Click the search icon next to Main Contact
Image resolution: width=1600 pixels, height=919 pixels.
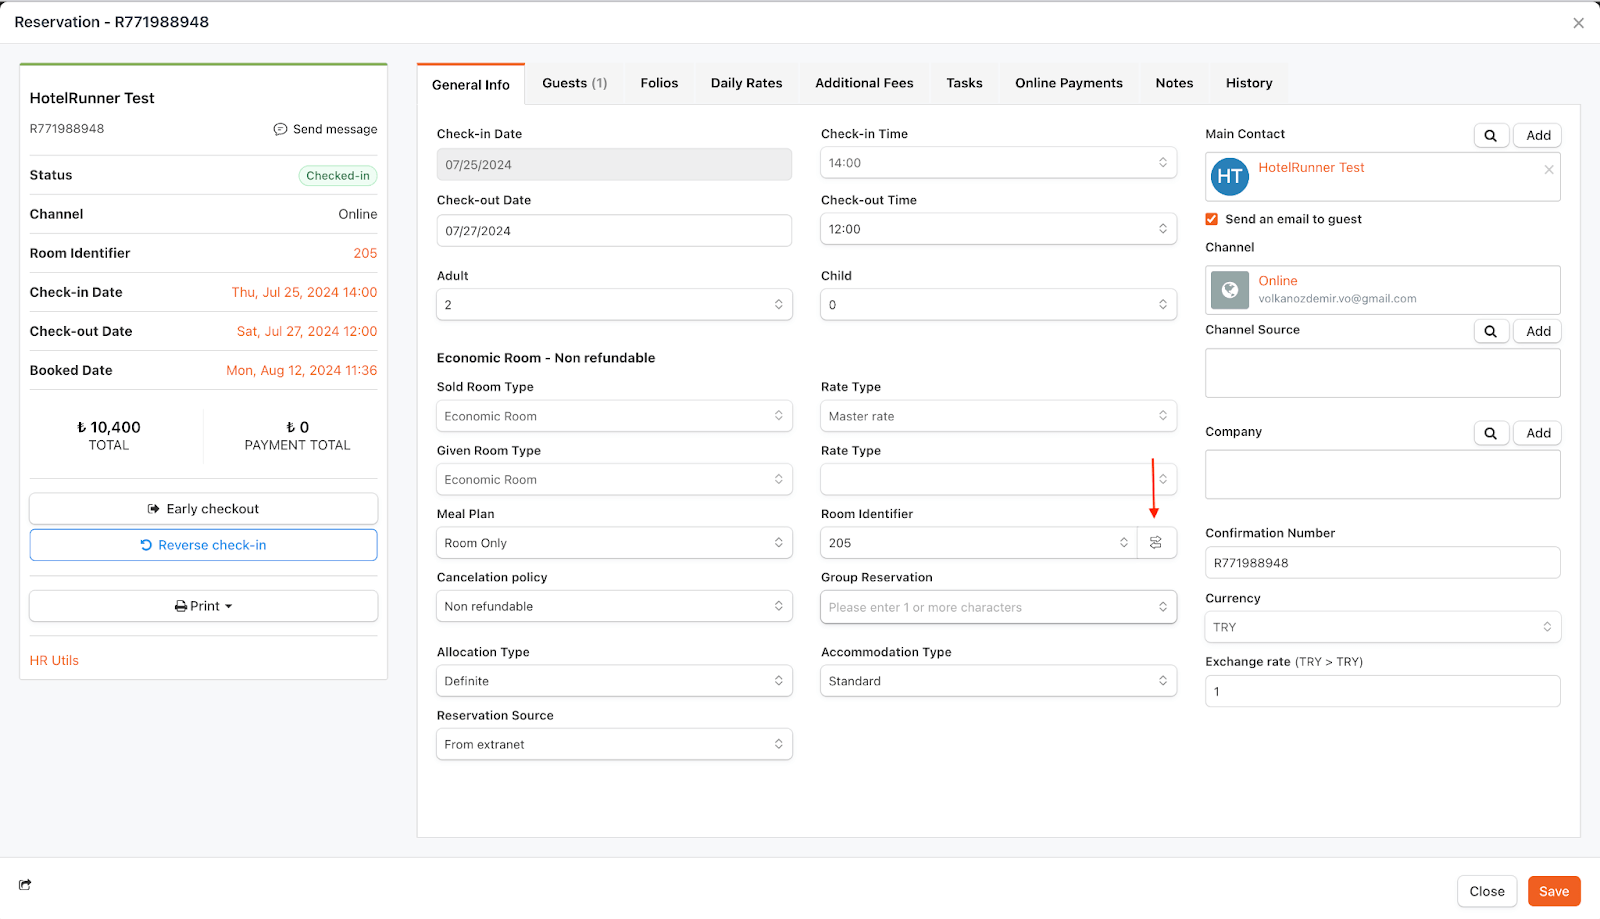[x=1490, y=136]
